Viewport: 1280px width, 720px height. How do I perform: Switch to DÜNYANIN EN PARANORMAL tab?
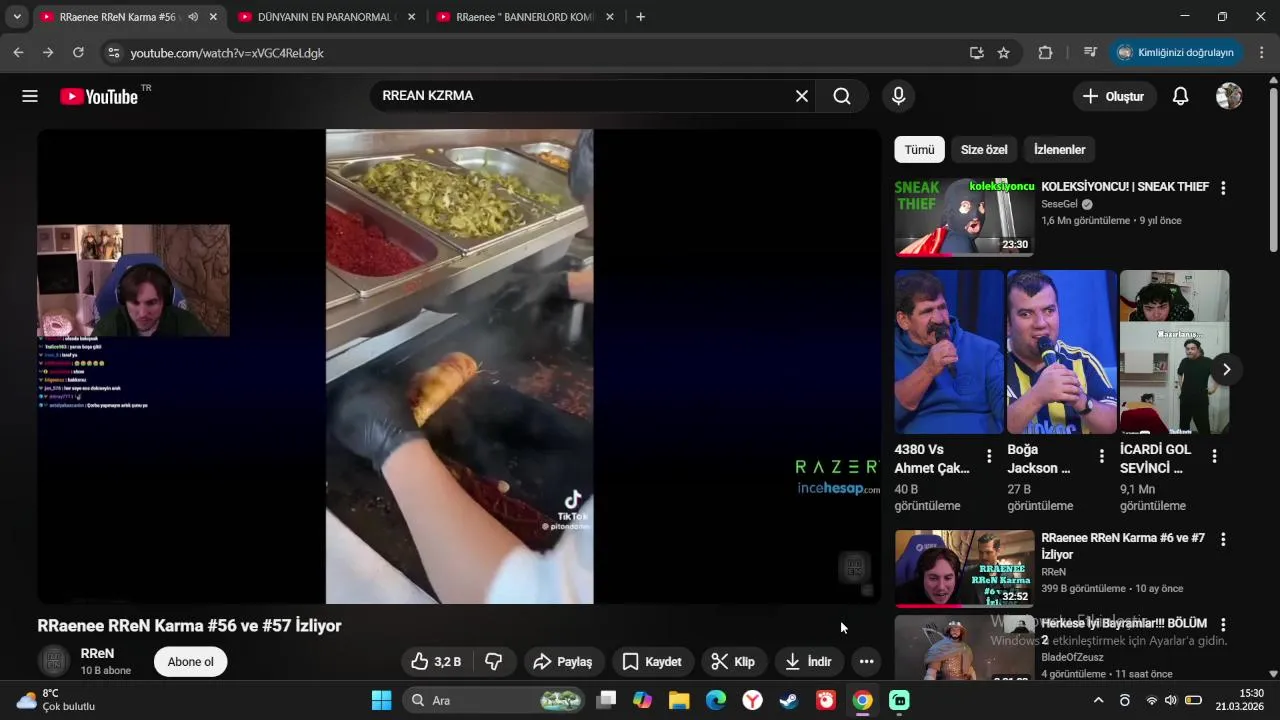[327, 17]
